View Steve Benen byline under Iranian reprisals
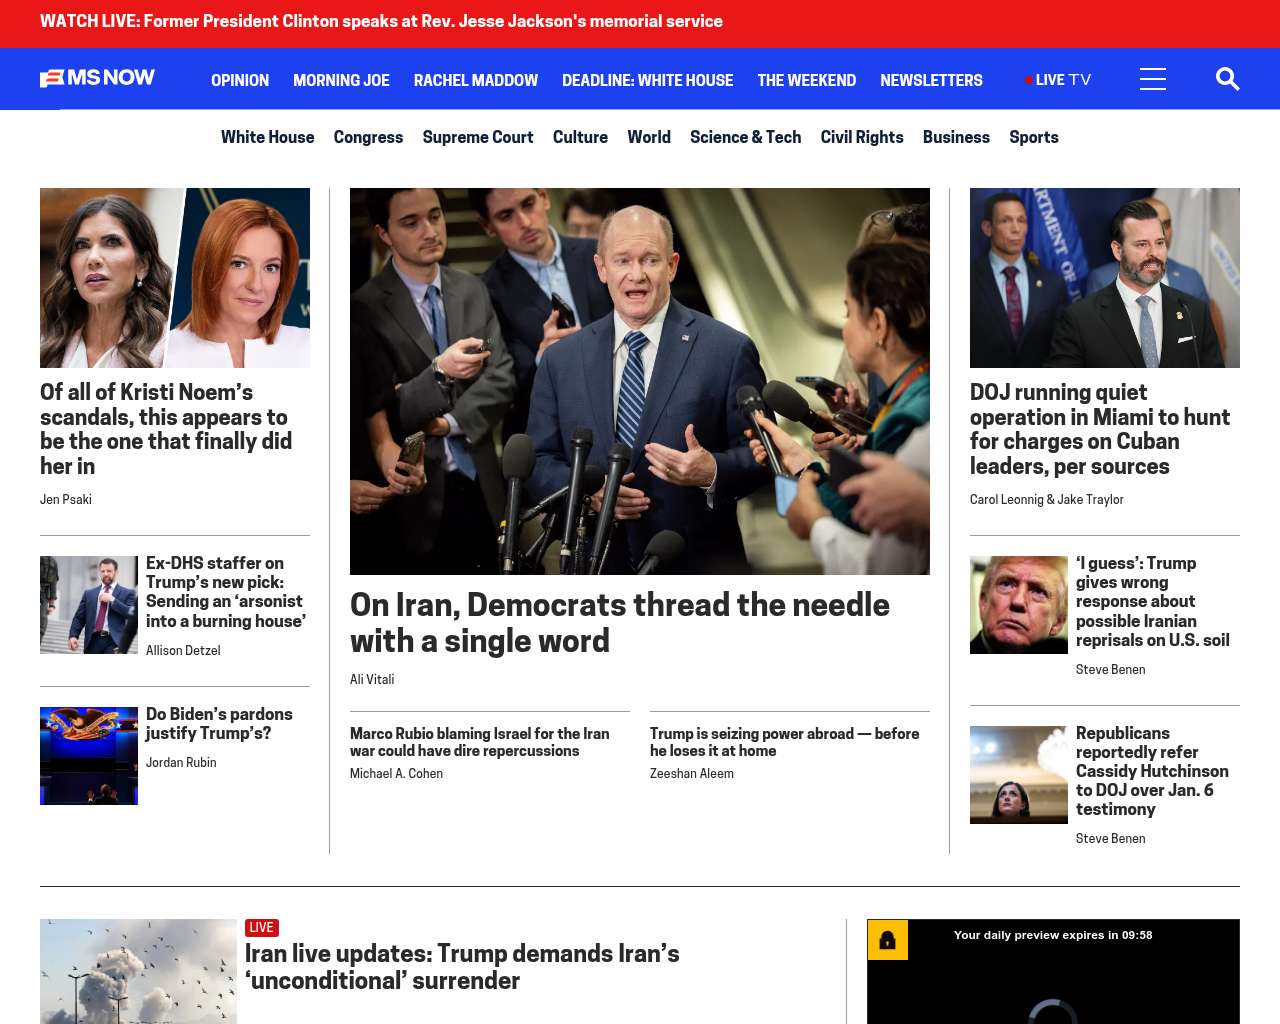Image resolution: width=1280 pixels, height=1024 pixels. coord(1110,669)
